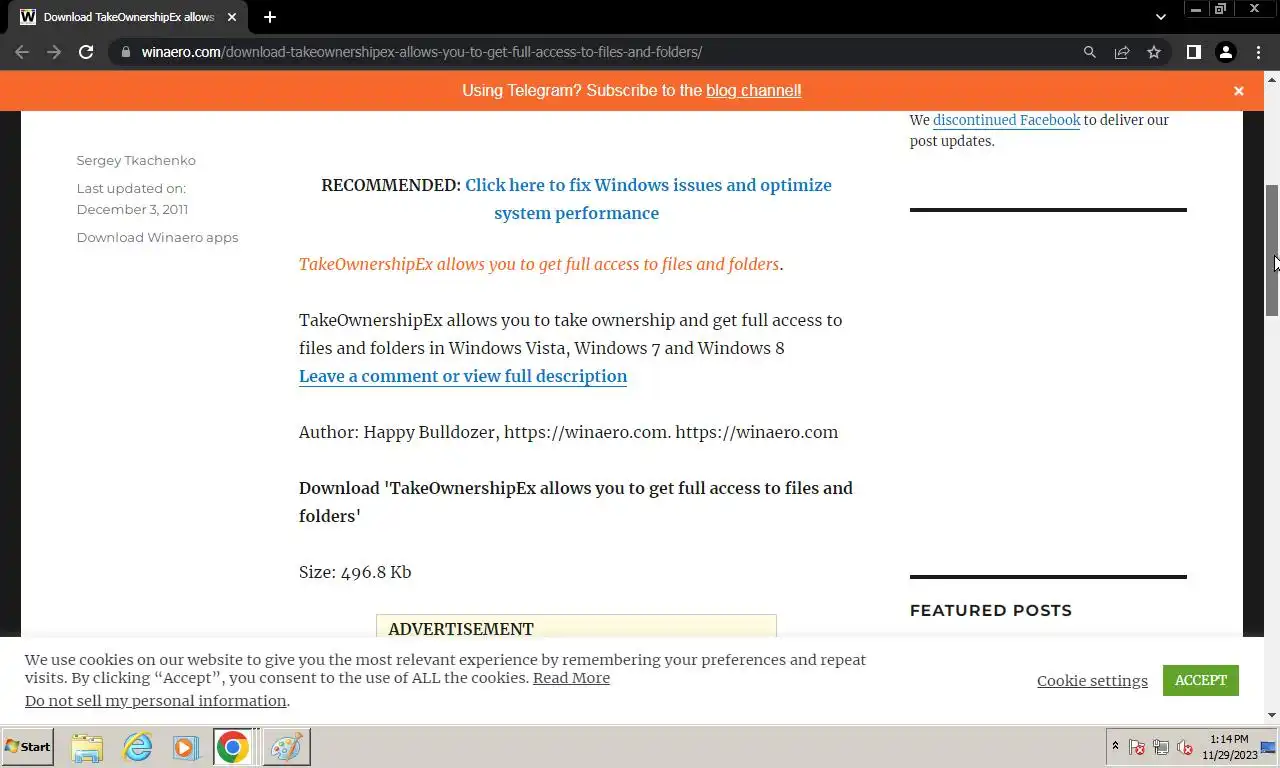This screenshot has width=1280, height=768.
Task: Open the taskbar clock showing 1:14 PM
Action: click(x=1228, y=747)
